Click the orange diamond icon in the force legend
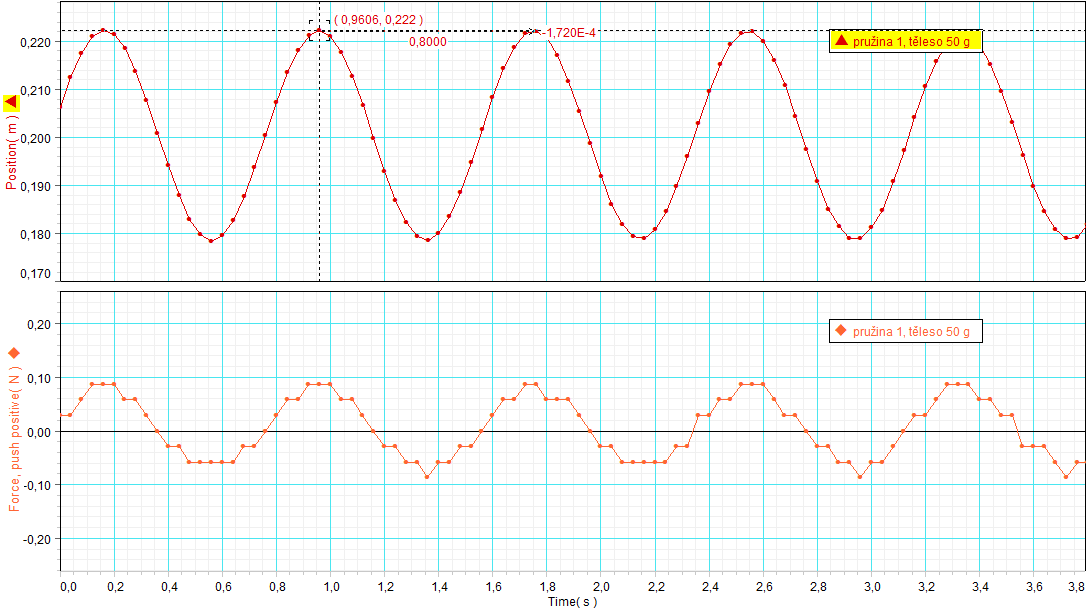 pos(841,330)
